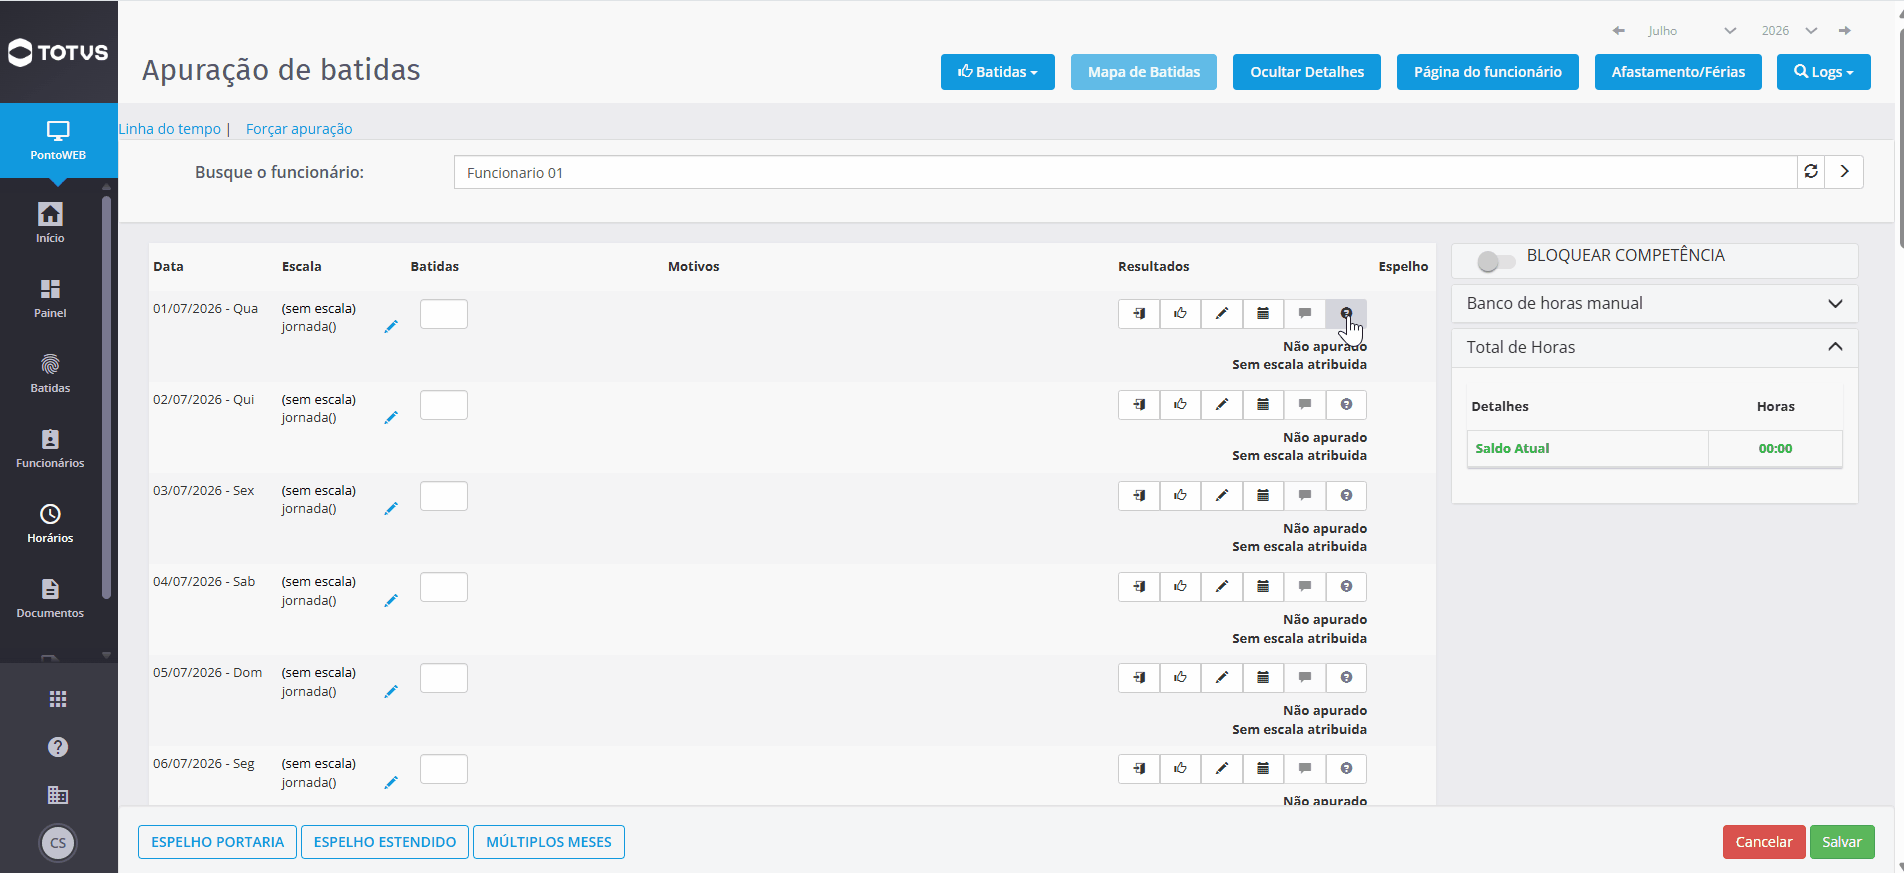Open the Logs dropdown button
The image size is (1904, 873).
1824,72
